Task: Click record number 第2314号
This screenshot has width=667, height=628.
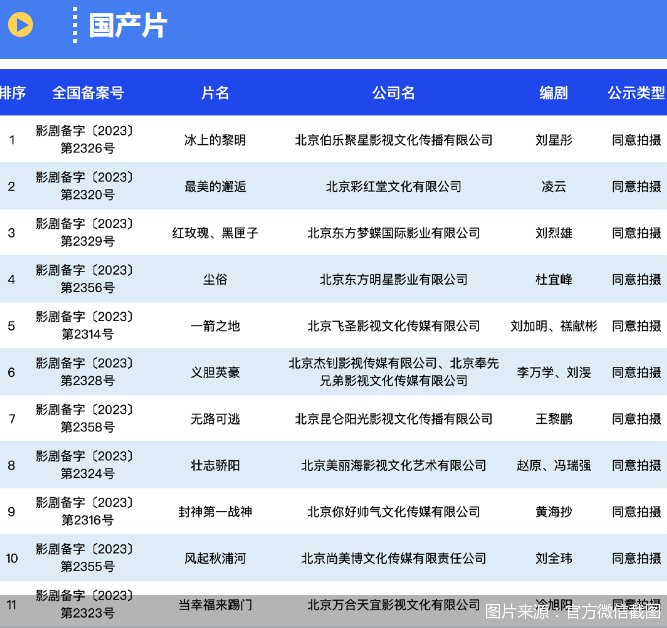Action: pyautogui.click(x=88, y=334)
